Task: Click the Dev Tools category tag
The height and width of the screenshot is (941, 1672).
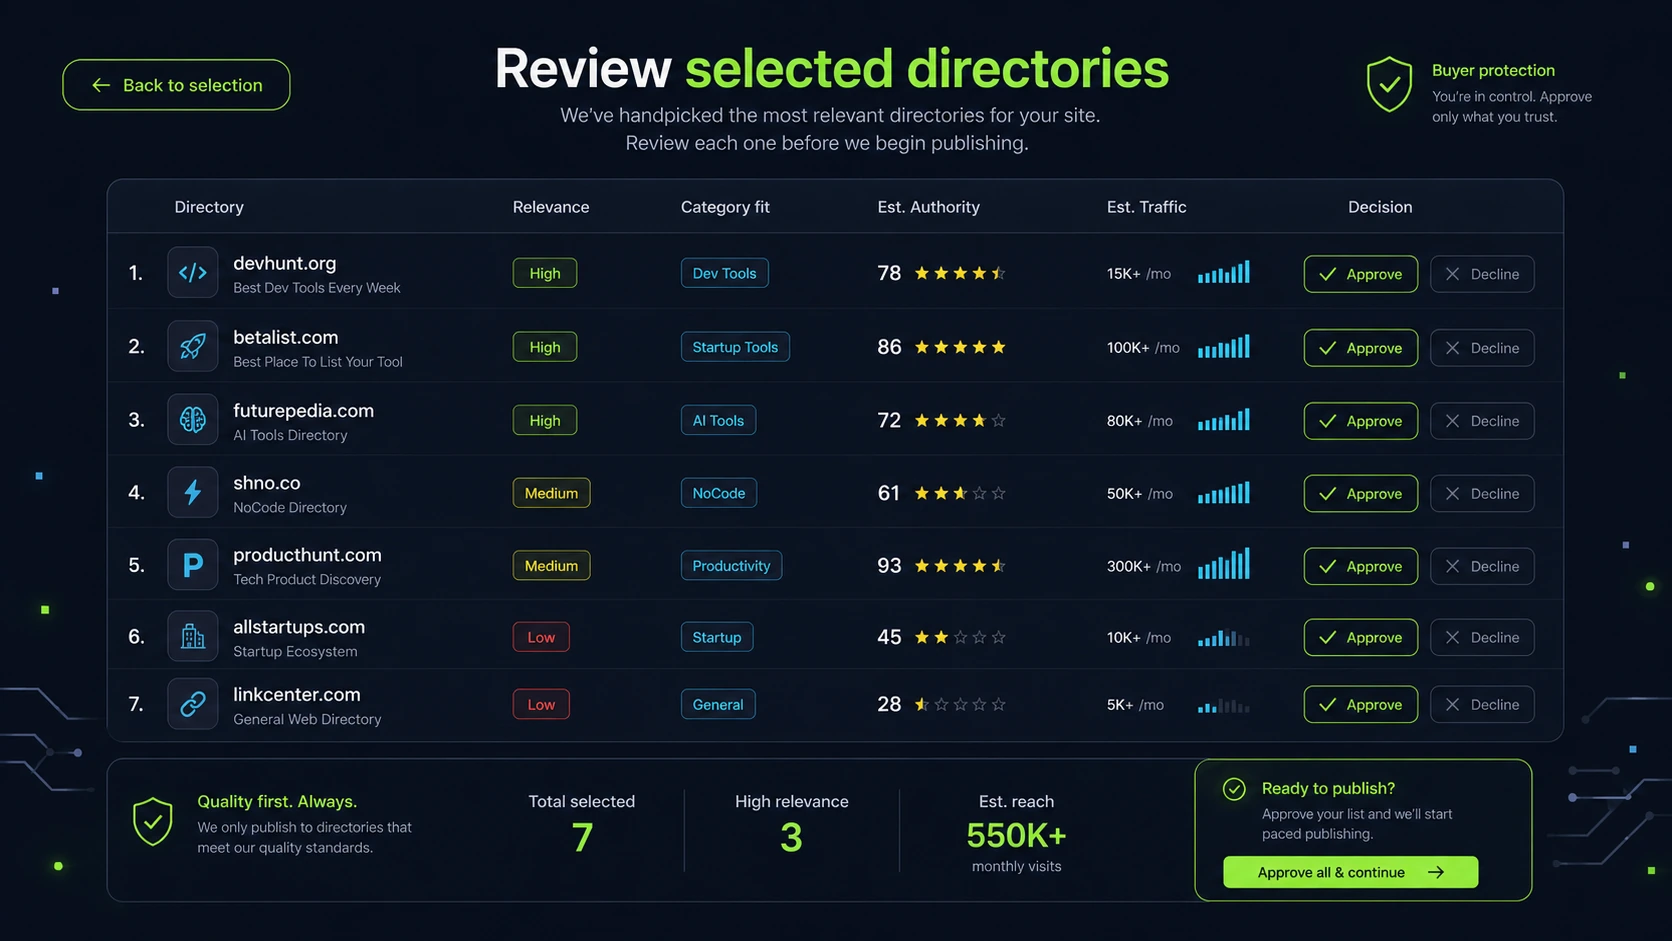Action: click(x=724, y=273)
